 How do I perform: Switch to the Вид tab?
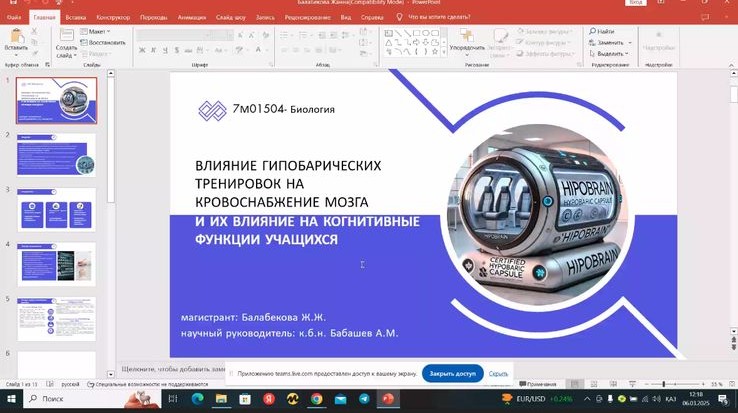[x=345, y=17]
